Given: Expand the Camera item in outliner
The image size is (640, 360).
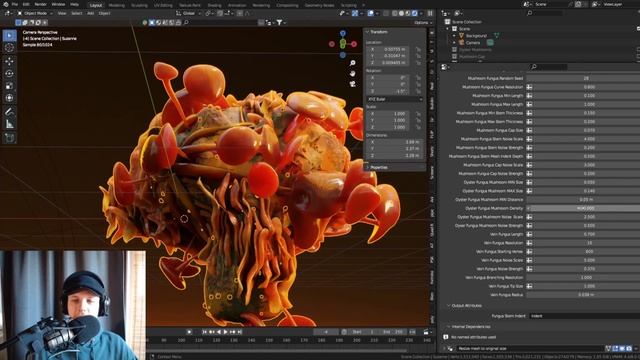Looking at the screenshot, I should 454,42.
